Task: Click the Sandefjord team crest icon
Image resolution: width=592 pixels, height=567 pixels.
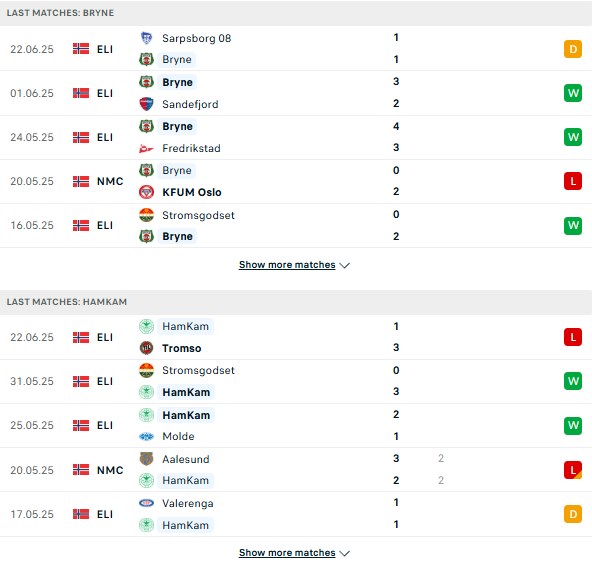Action: [x=146, y=104]
